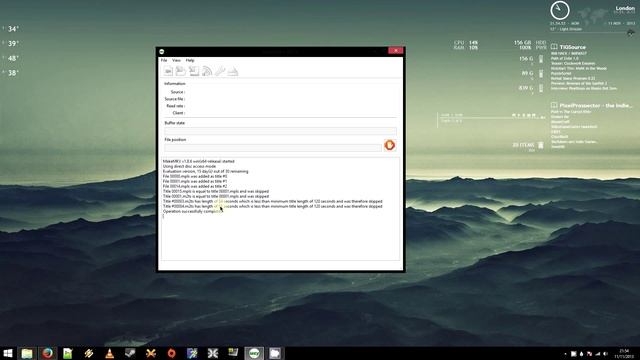The width and height of the screenshot is (640, 360).
Task: Click the MakeMKV taskbar icon
Action: pos(254,353)
